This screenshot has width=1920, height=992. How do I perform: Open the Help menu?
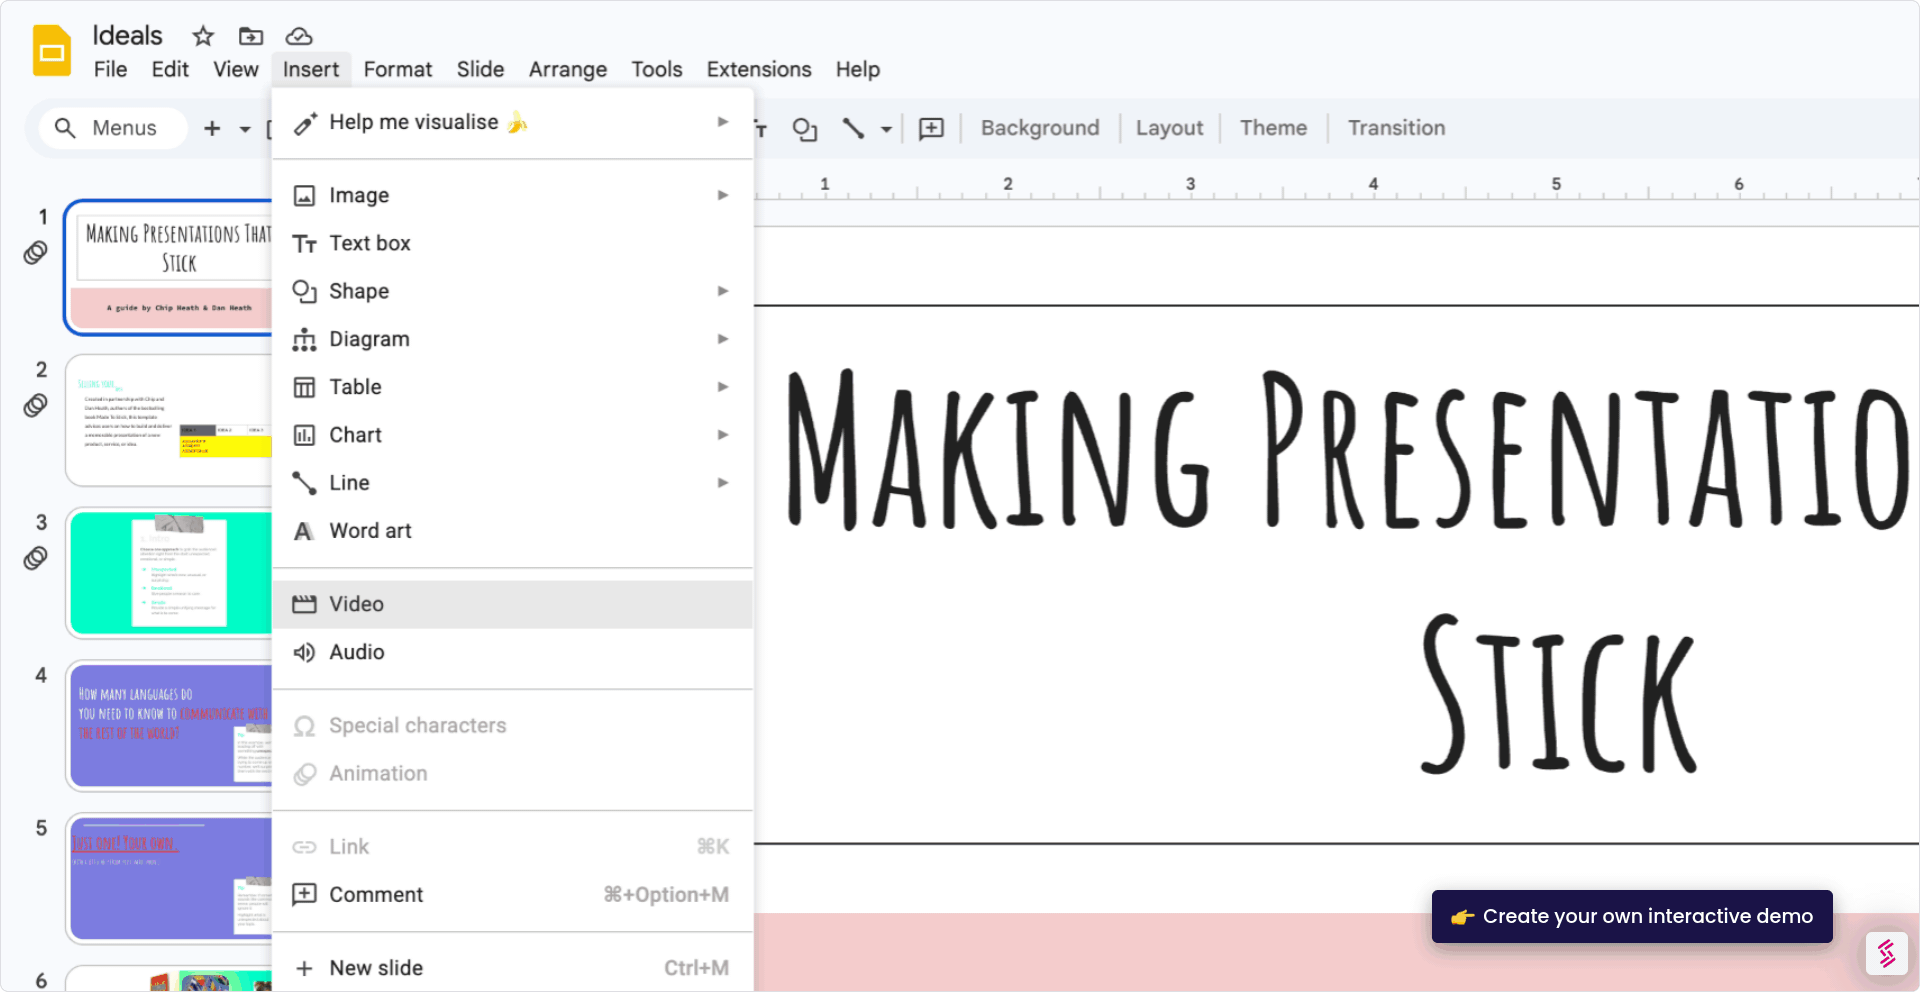point(858,69)
